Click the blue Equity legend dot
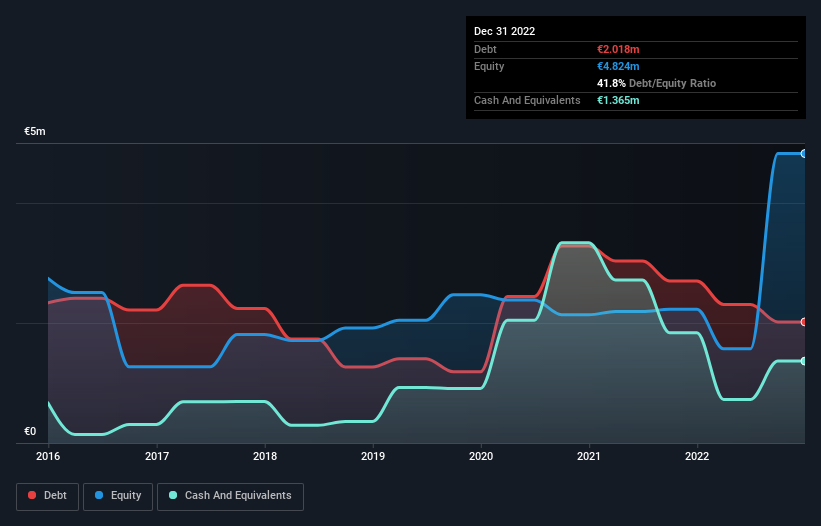 pos(99,495)
